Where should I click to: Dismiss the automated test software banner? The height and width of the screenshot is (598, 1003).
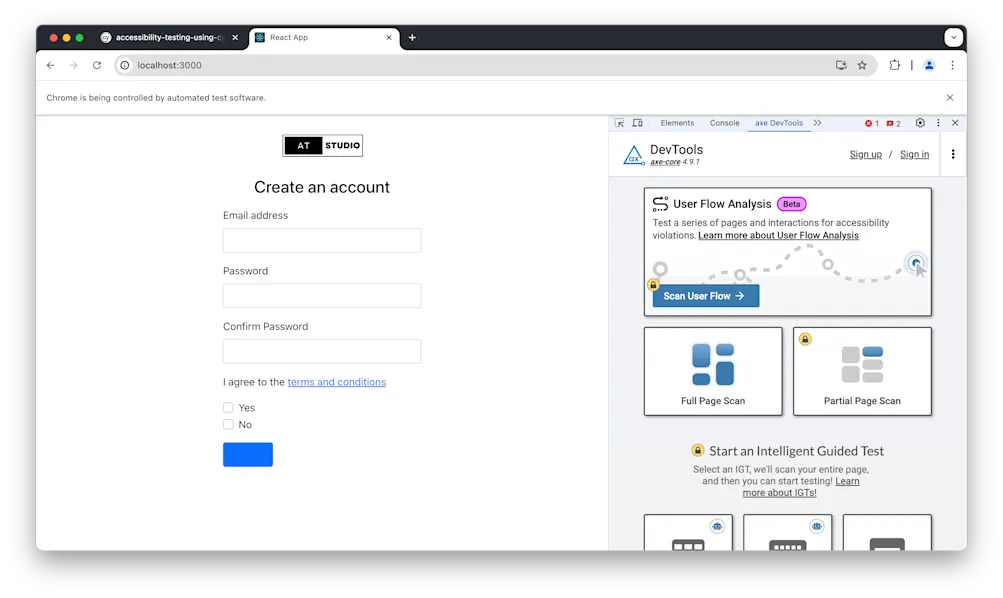tap(950, 98)
